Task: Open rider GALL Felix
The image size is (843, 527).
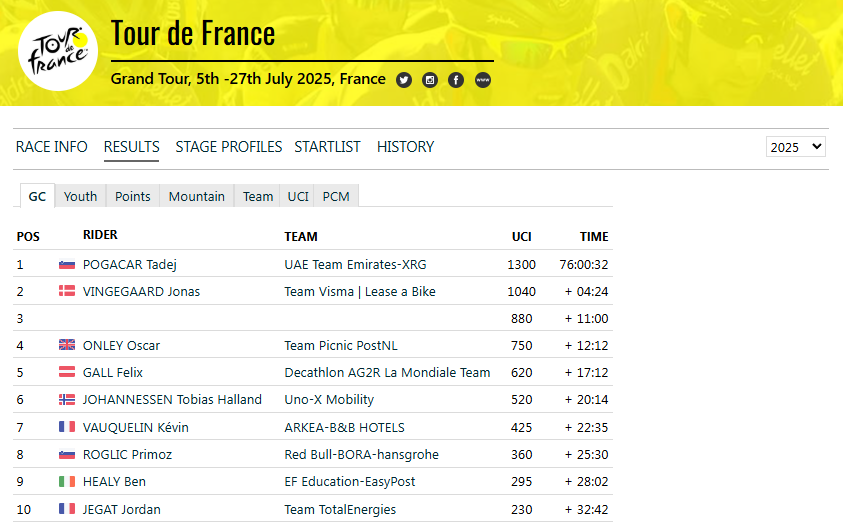Action: coord(113,372)
